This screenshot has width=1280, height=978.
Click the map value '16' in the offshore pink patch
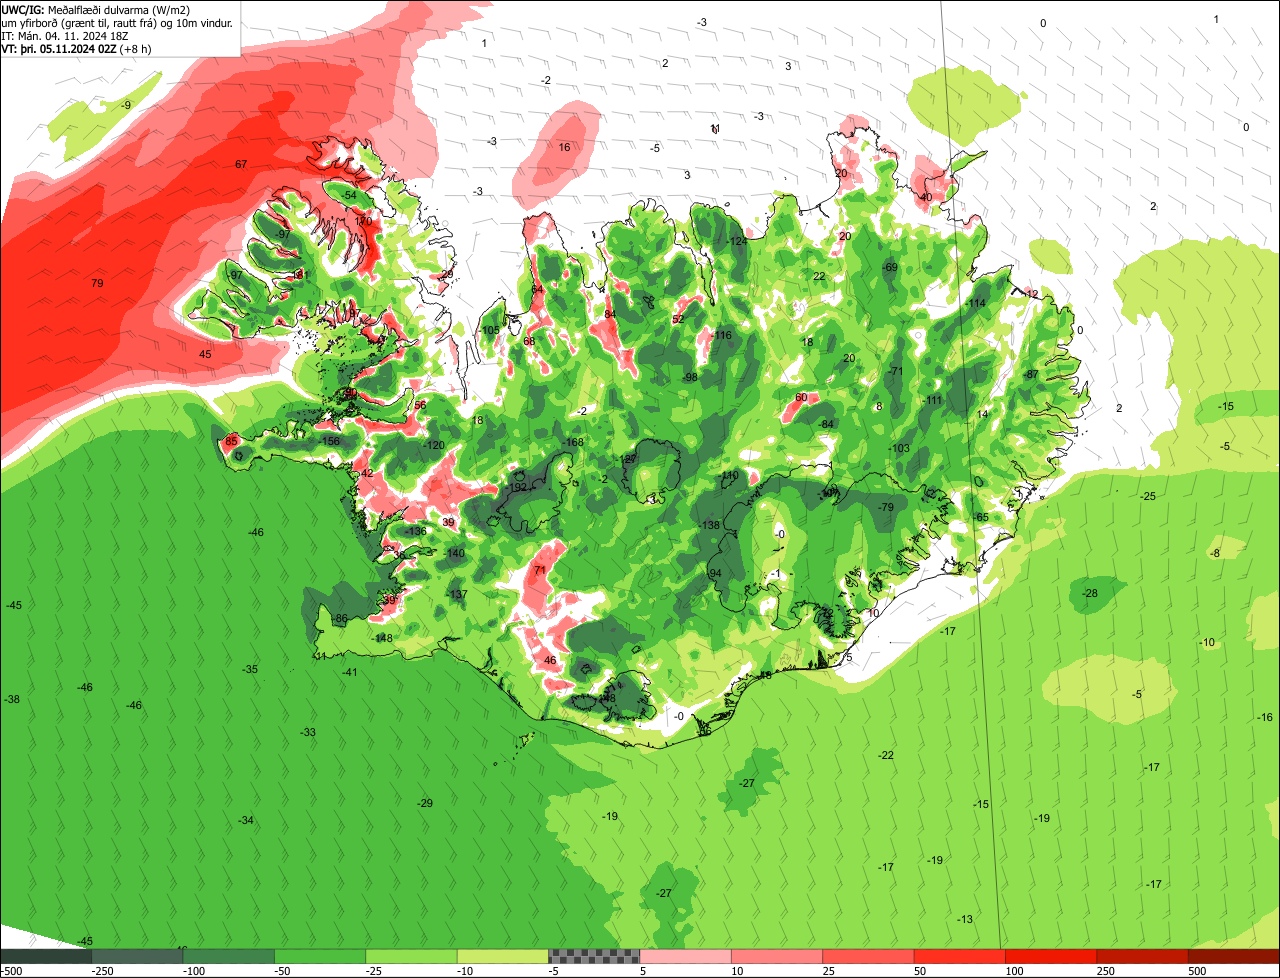564,147
